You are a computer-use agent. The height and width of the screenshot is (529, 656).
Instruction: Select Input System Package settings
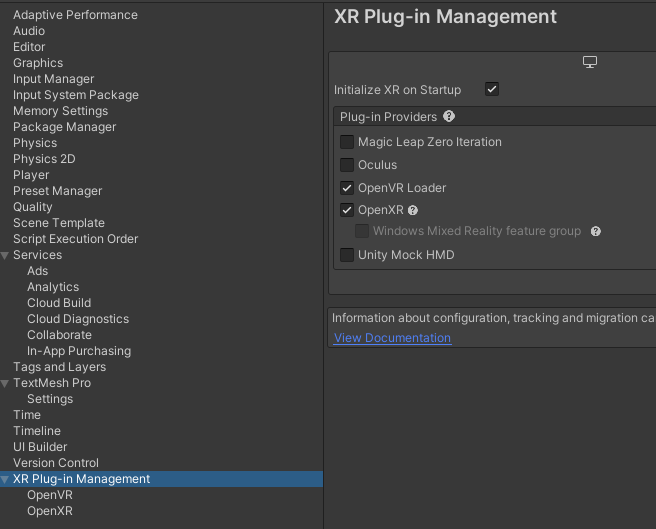(x=76, y=95)
